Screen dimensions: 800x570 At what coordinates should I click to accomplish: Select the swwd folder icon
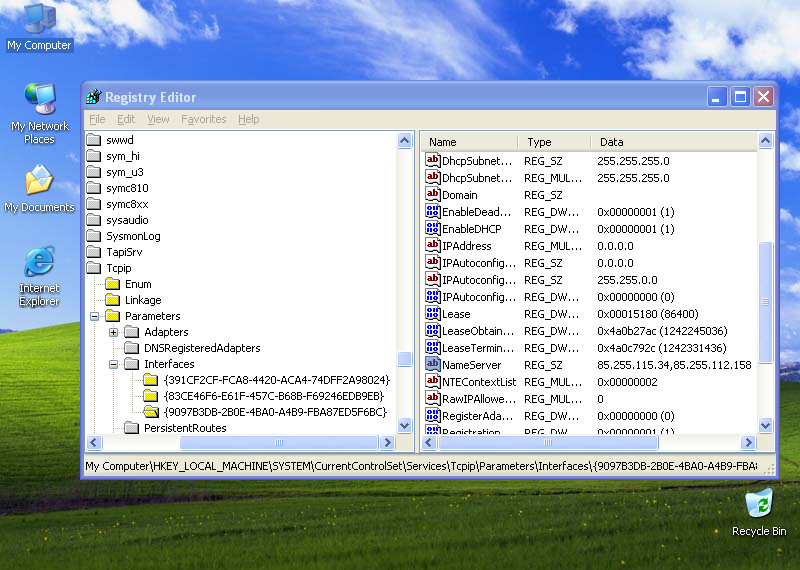coord(94,140)
